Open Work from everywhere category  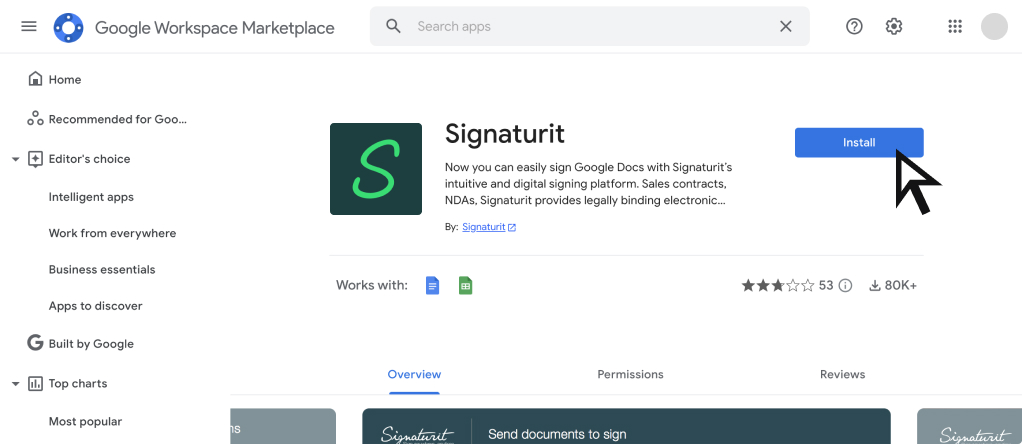click(x=112, y=233)
